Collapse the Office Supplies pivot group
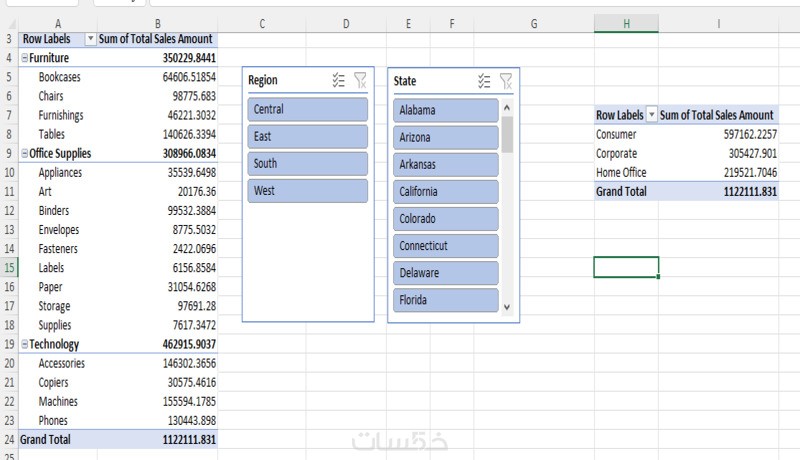 [x=24, y=154]
